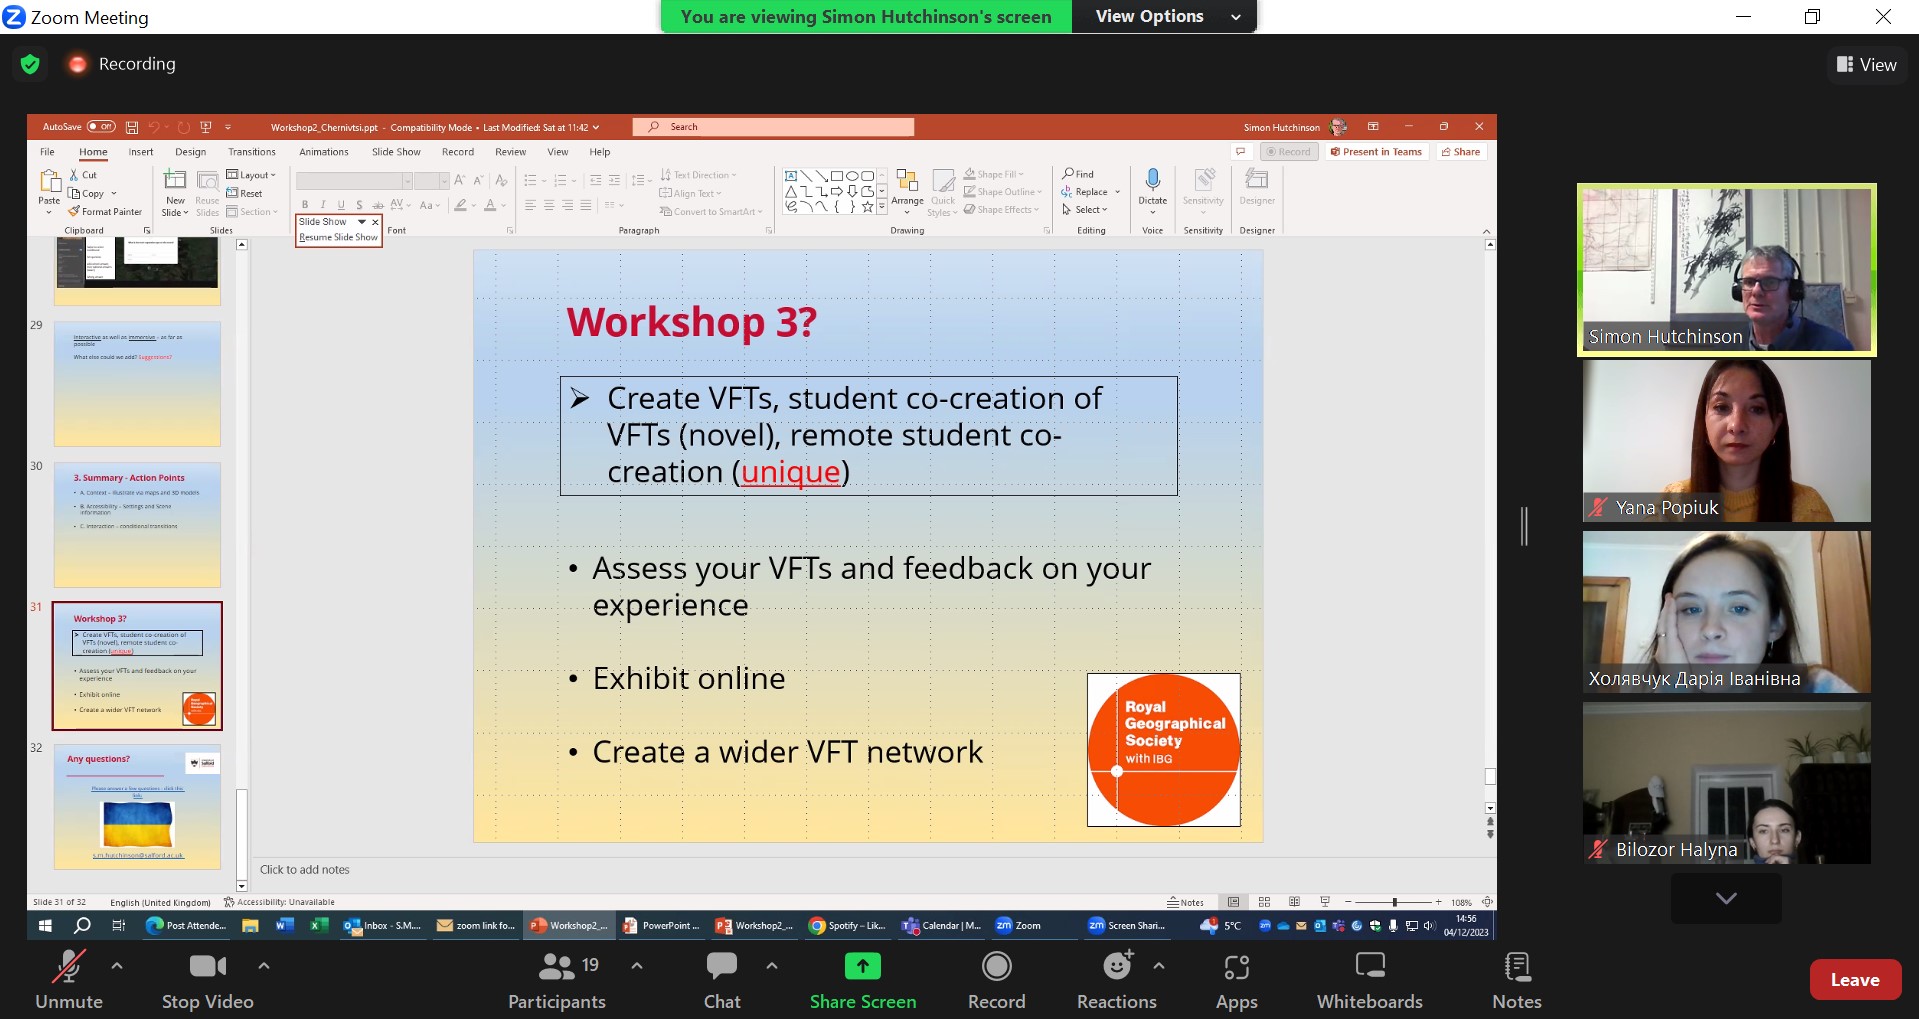Open the Design ribbon tab
The width and height of the screenshot is (1919, 1019).
(x=190, y=152)
